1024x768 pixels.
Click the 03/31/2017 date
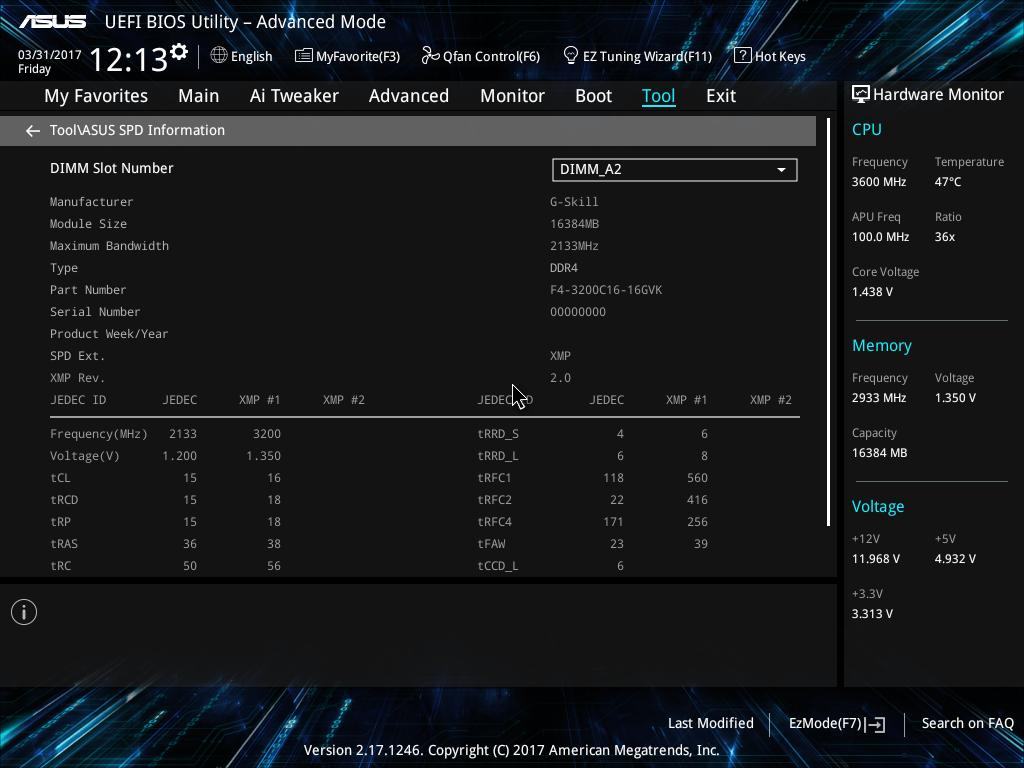50,55
